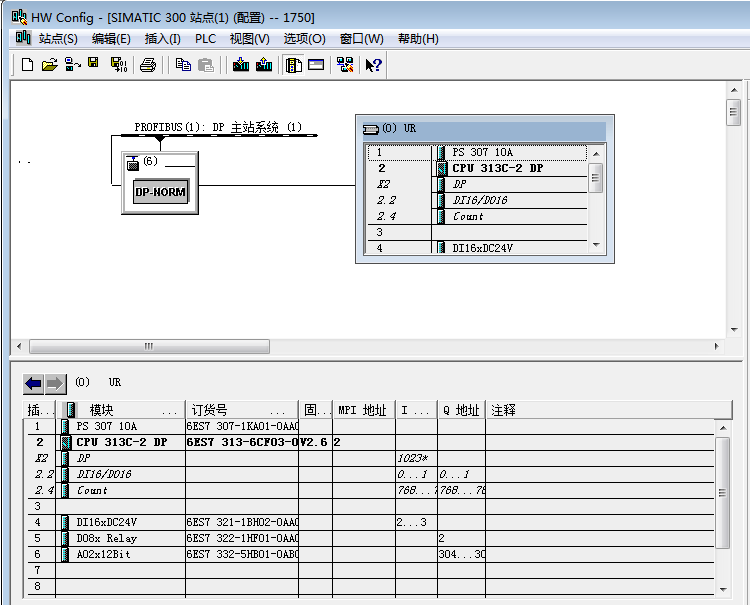Image resolution: width=750 pixels, height=605 pixels.
Task: Toggle the hardware Catalog view button
Action: click(294, 65)
